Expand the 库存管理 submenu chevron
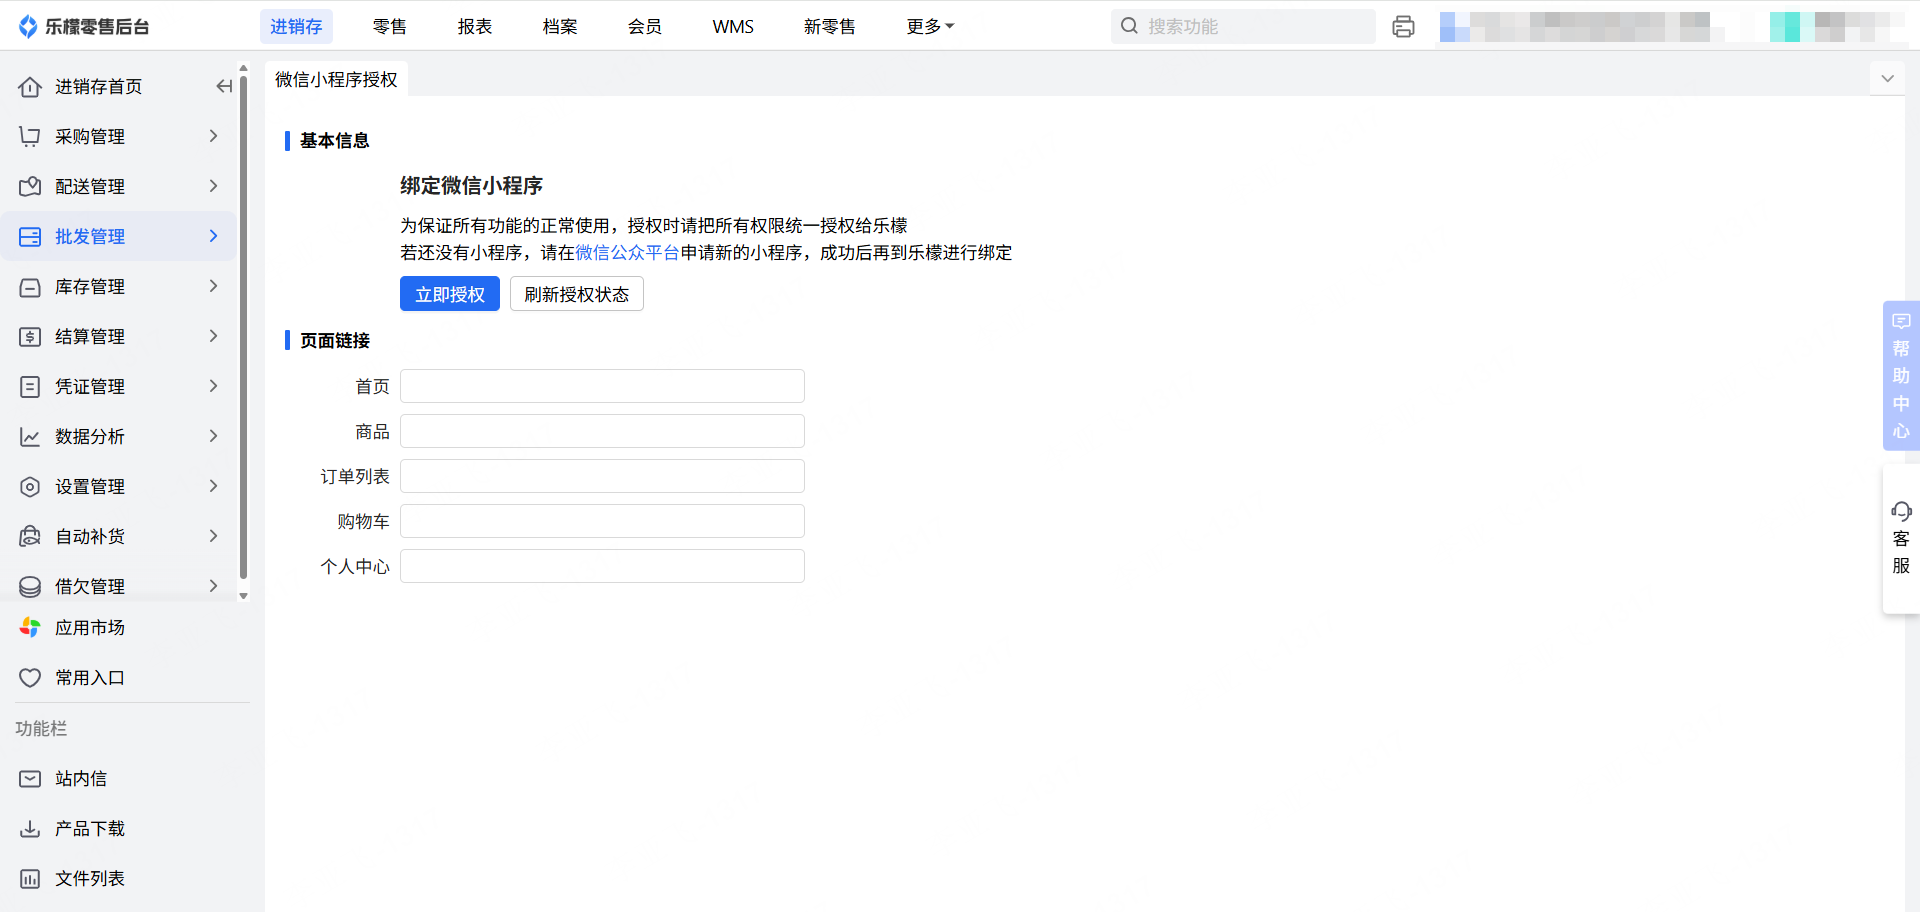The image size is (1920, 912). point(213,286)
